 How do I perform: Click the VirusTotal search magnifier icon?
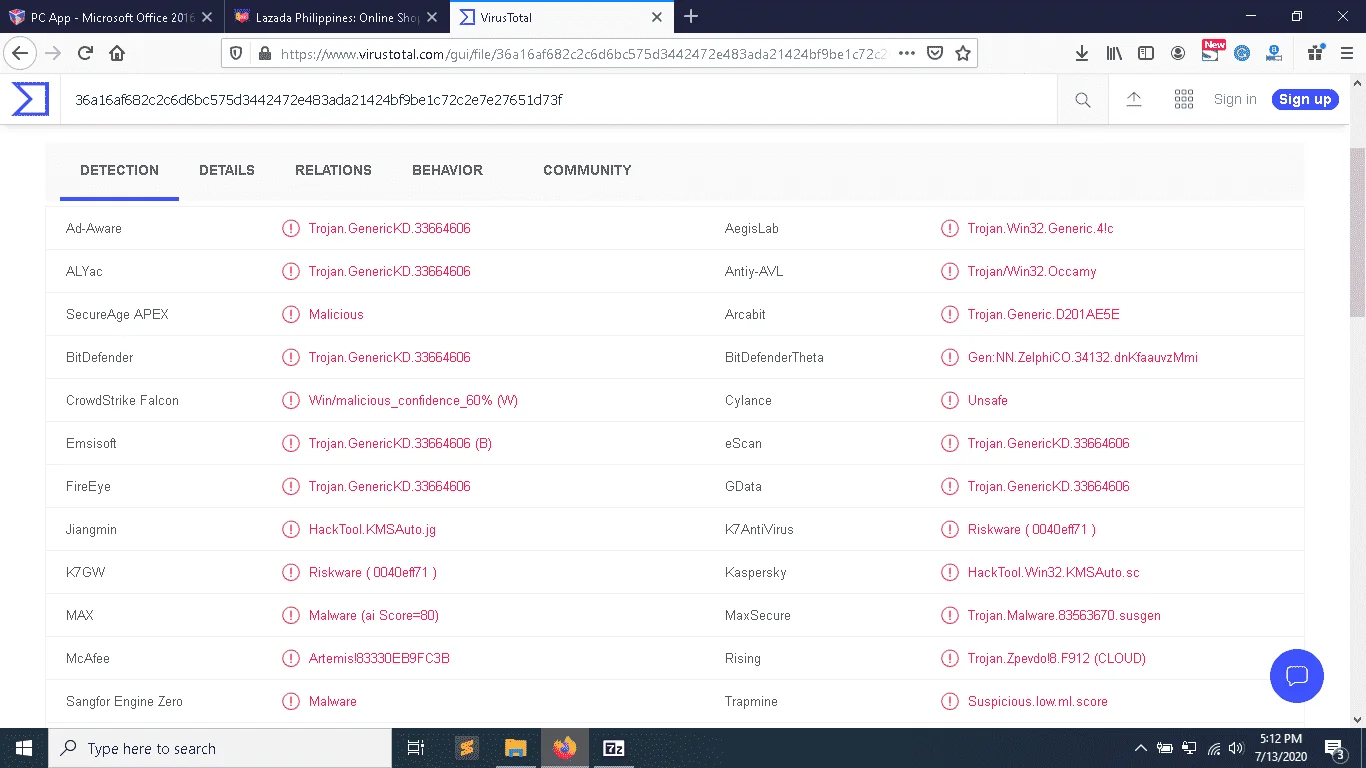1083,100
